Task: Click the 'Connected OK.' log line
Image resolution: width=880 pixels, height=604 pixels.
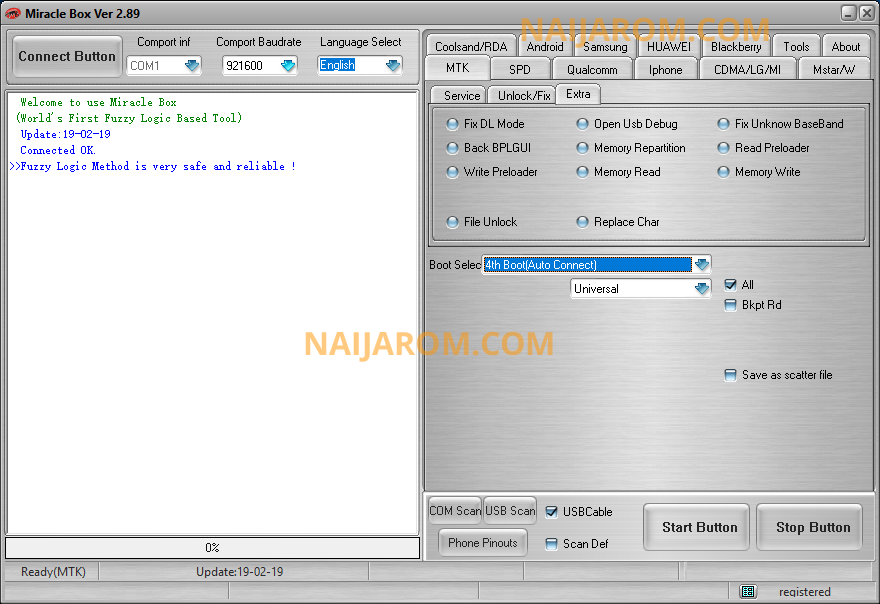Action: point(58,150)
